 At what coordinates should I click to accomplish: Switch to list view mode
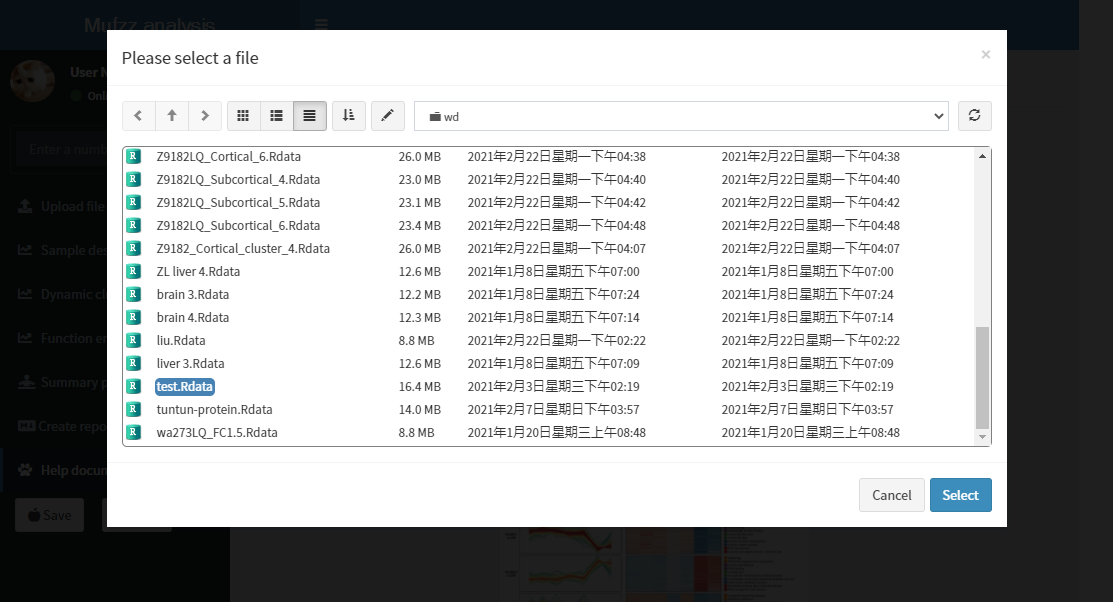pos(276,116)
